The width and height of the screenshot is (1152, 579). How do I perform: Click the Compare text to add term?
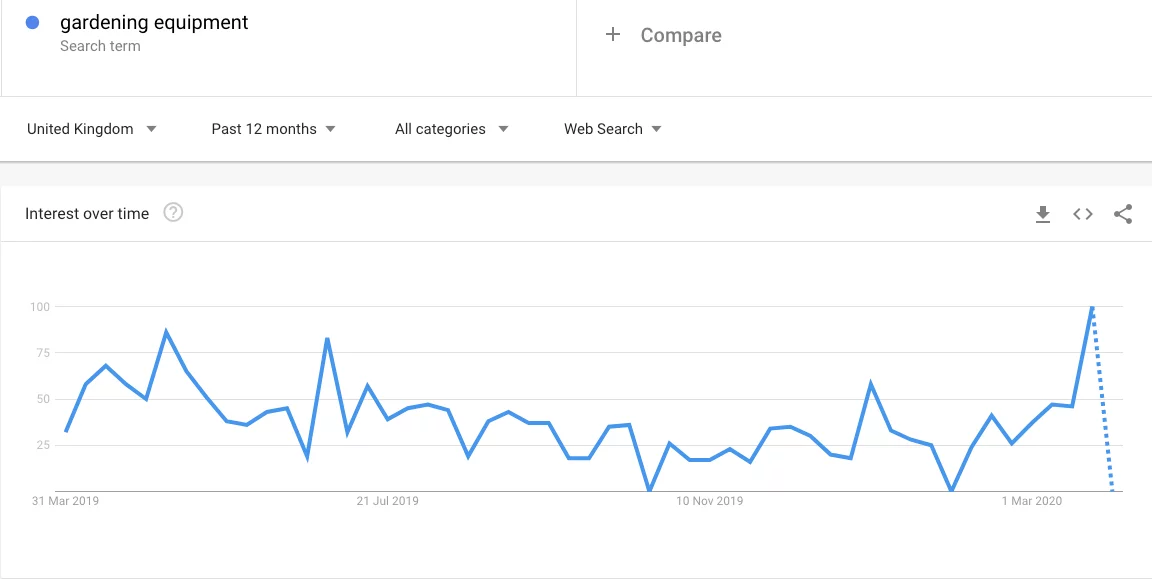pos(681,35)
